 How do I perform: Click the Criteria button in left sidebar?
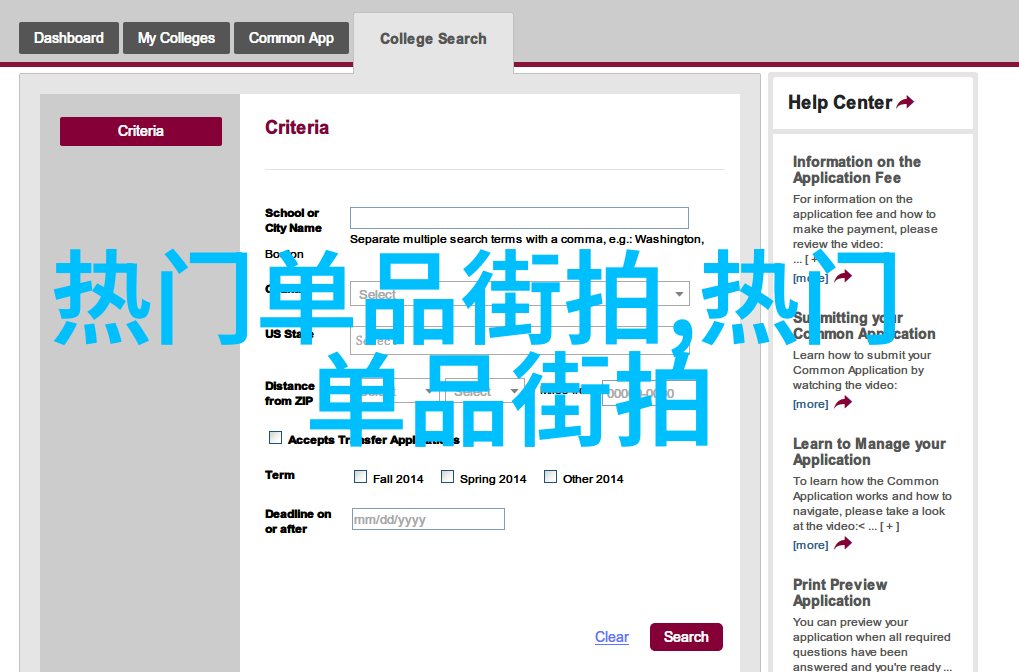click(141, 131)
